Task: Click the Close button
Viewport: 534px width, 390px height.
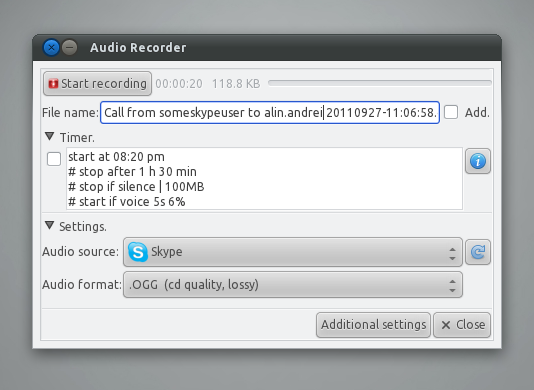Action: pos(462,325)
